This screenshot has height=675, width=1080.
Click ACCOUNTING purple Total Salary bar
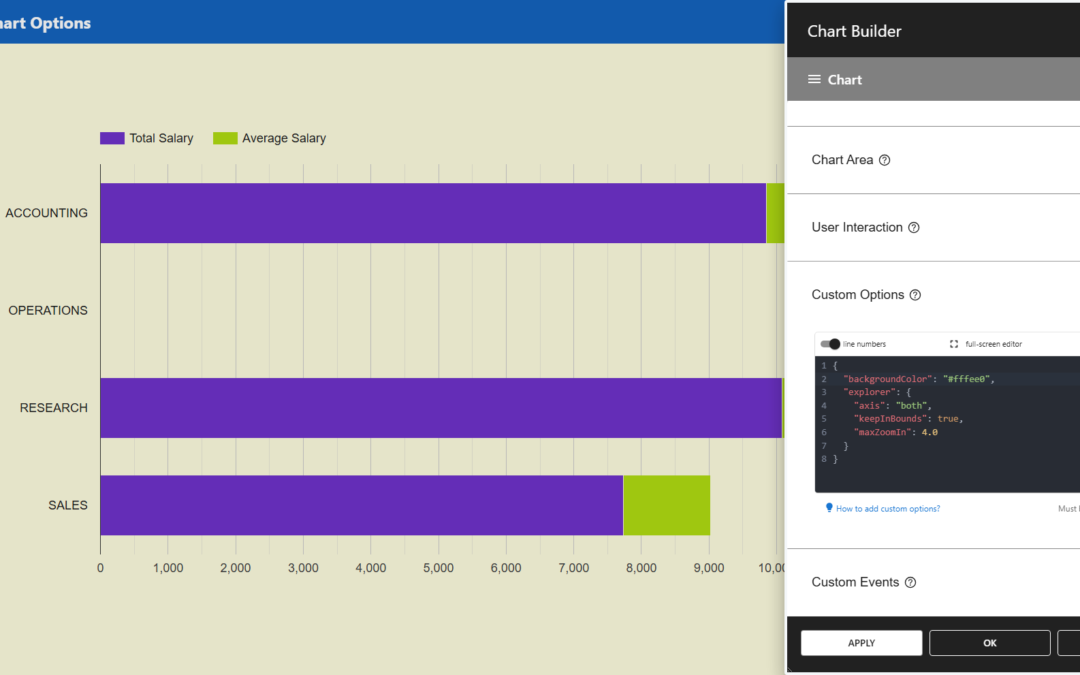click(433, 213)
